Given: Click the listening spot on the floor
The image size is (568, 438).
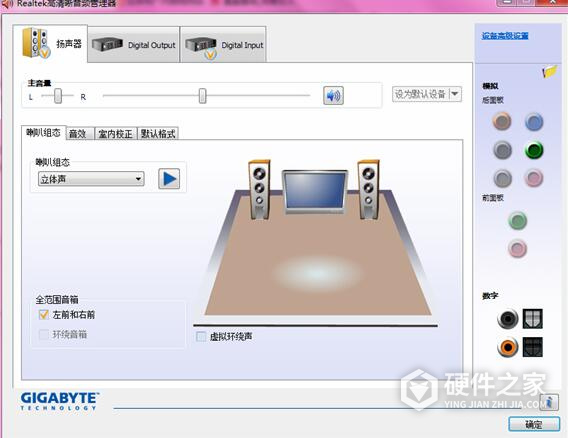Looking at the screenshot, I should coord(317,273).
